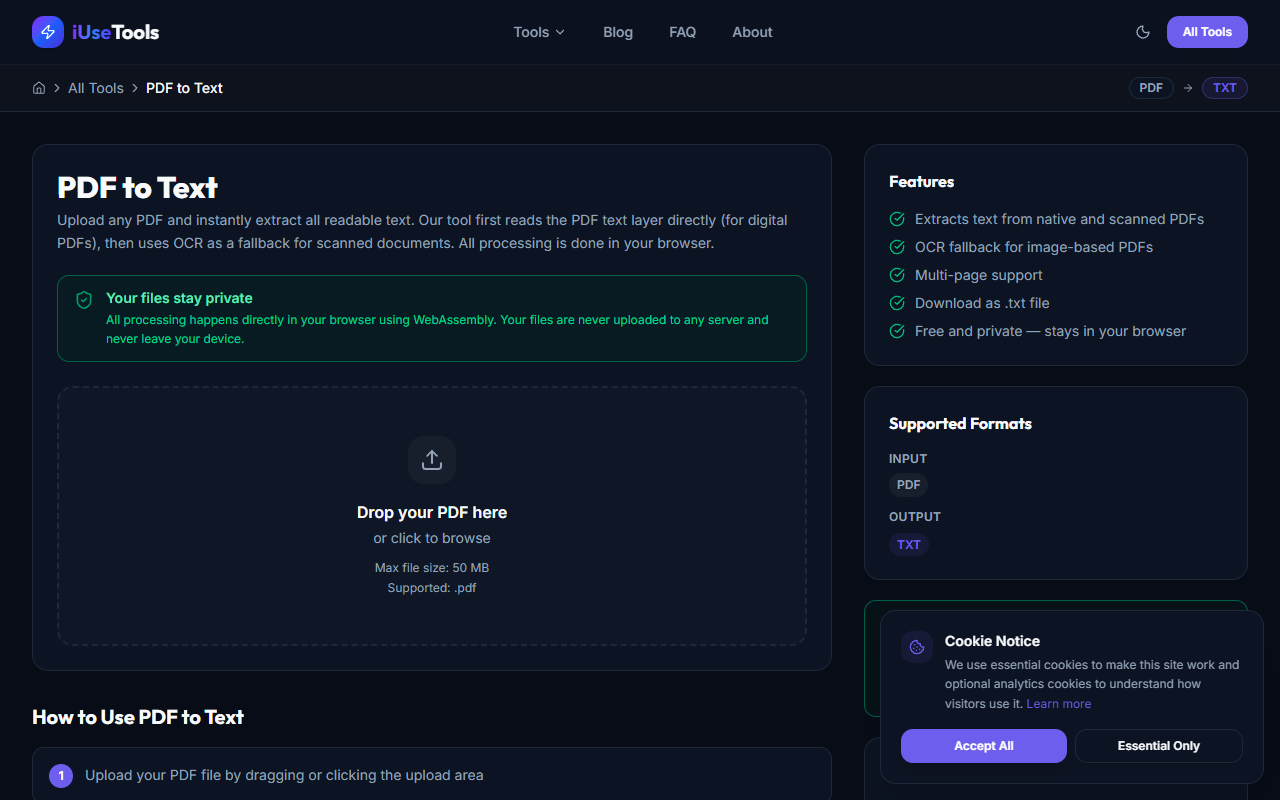Click the All Tools button in the header
Viewport: 1280px width, 800px height.
pyautogui.click(x=1206, y=31)
